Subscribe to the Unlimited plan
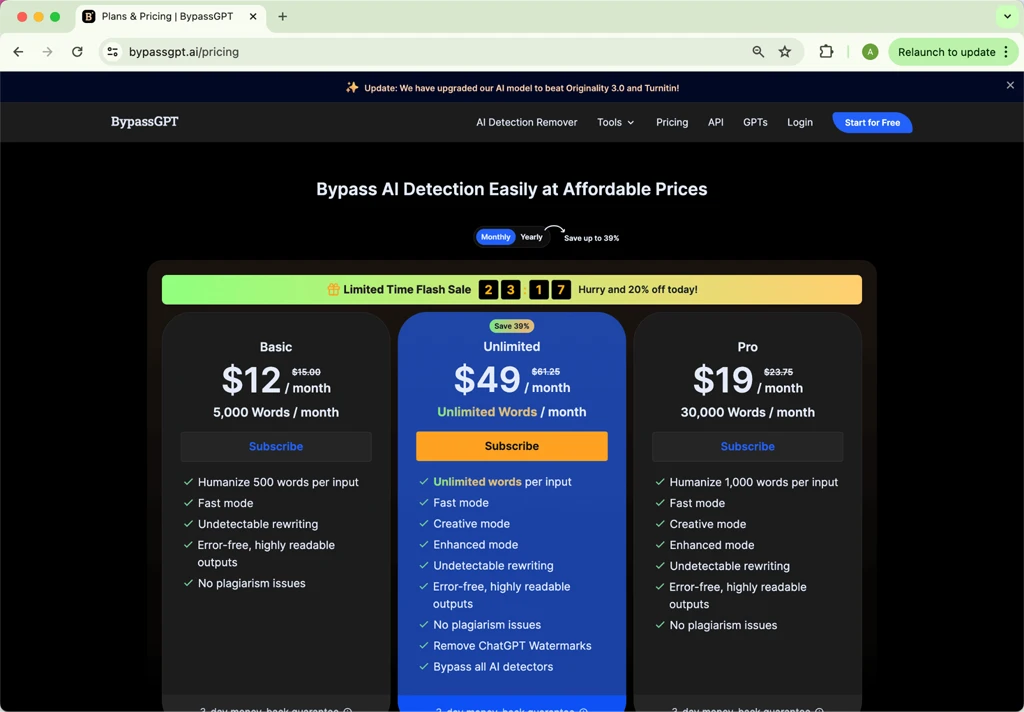The width and height of the screenshot is (1024, 712). click(x=511, y=445)
